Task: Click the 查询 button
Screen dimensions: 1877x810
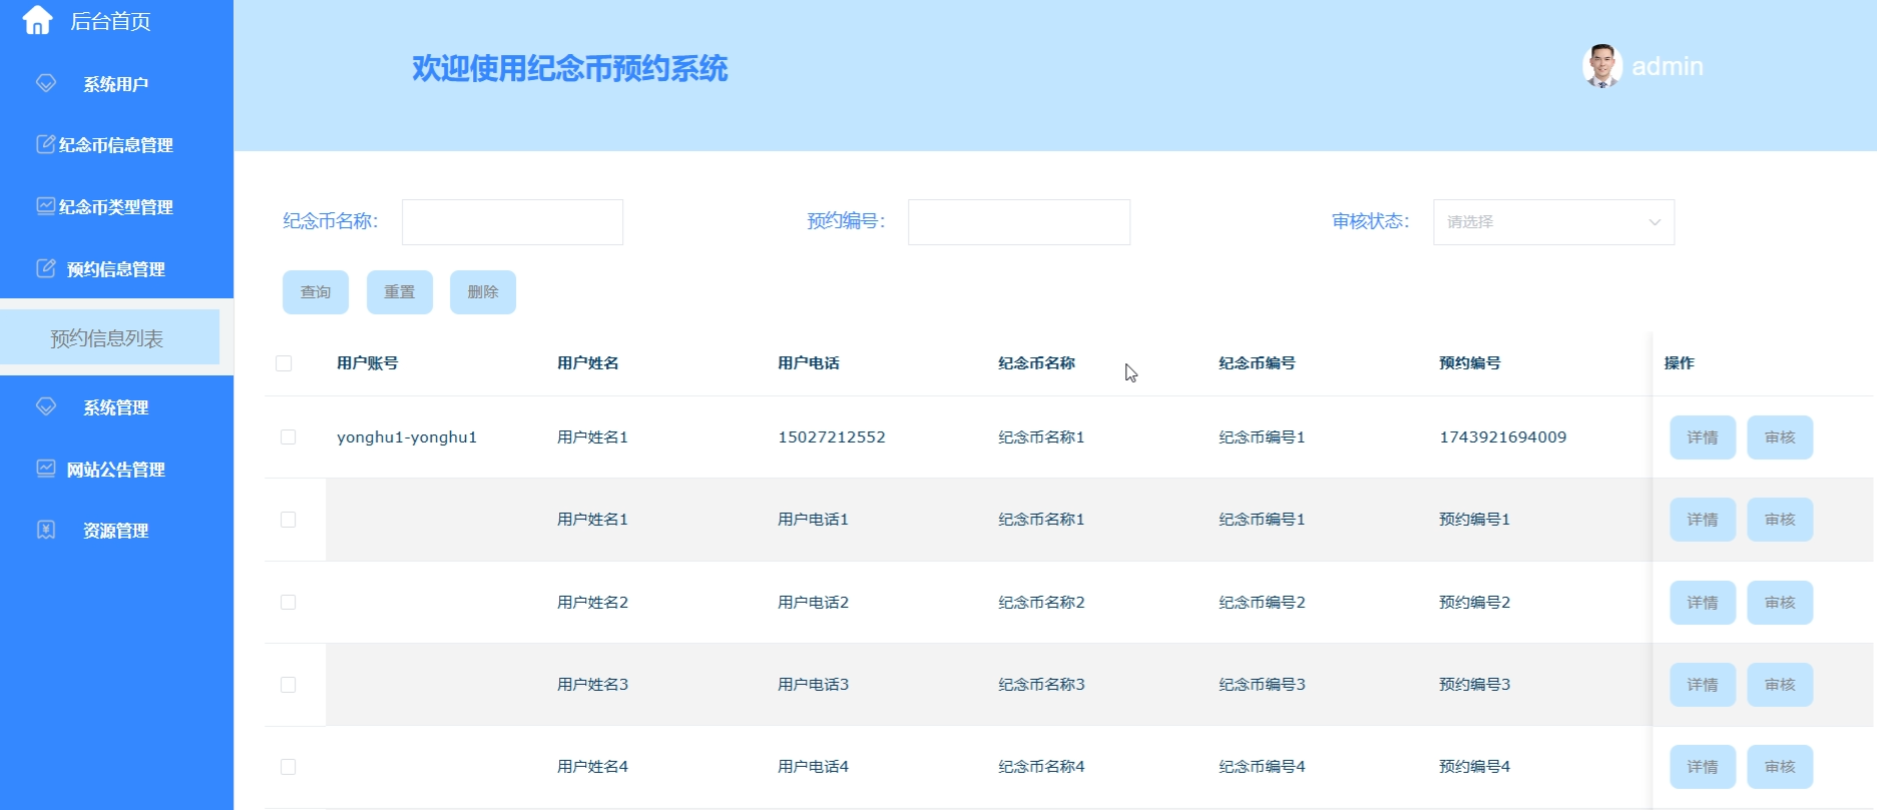Action: point(315,292)
